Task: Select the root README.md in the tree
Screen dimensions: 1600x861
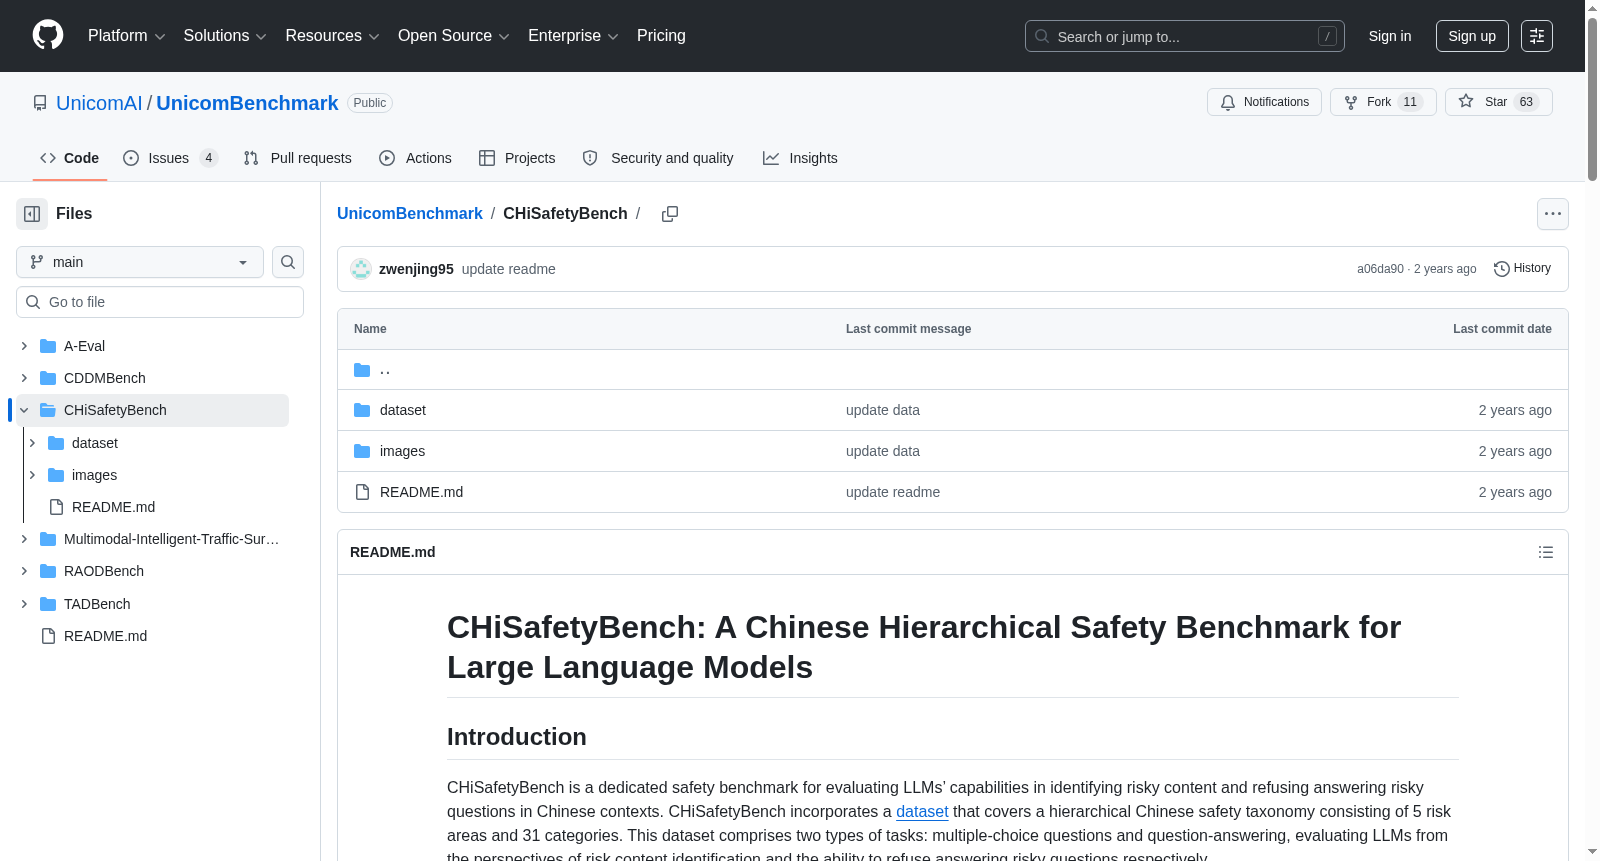Action: [105, 636]
